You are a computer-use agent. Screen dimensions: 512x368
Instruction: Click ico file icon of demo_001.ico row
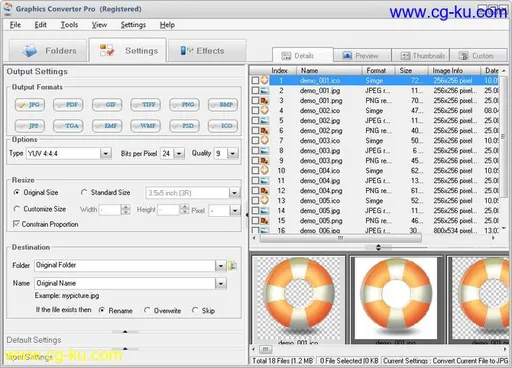tap(265, 80)
